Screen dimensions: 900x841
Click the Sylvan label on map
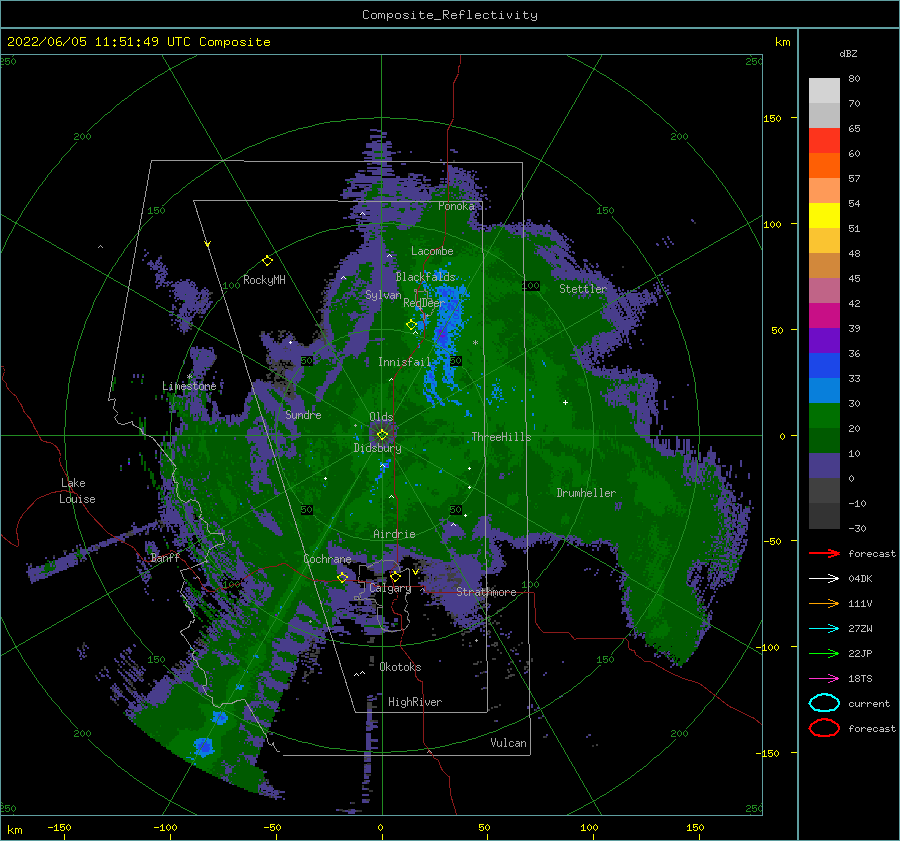383,295
